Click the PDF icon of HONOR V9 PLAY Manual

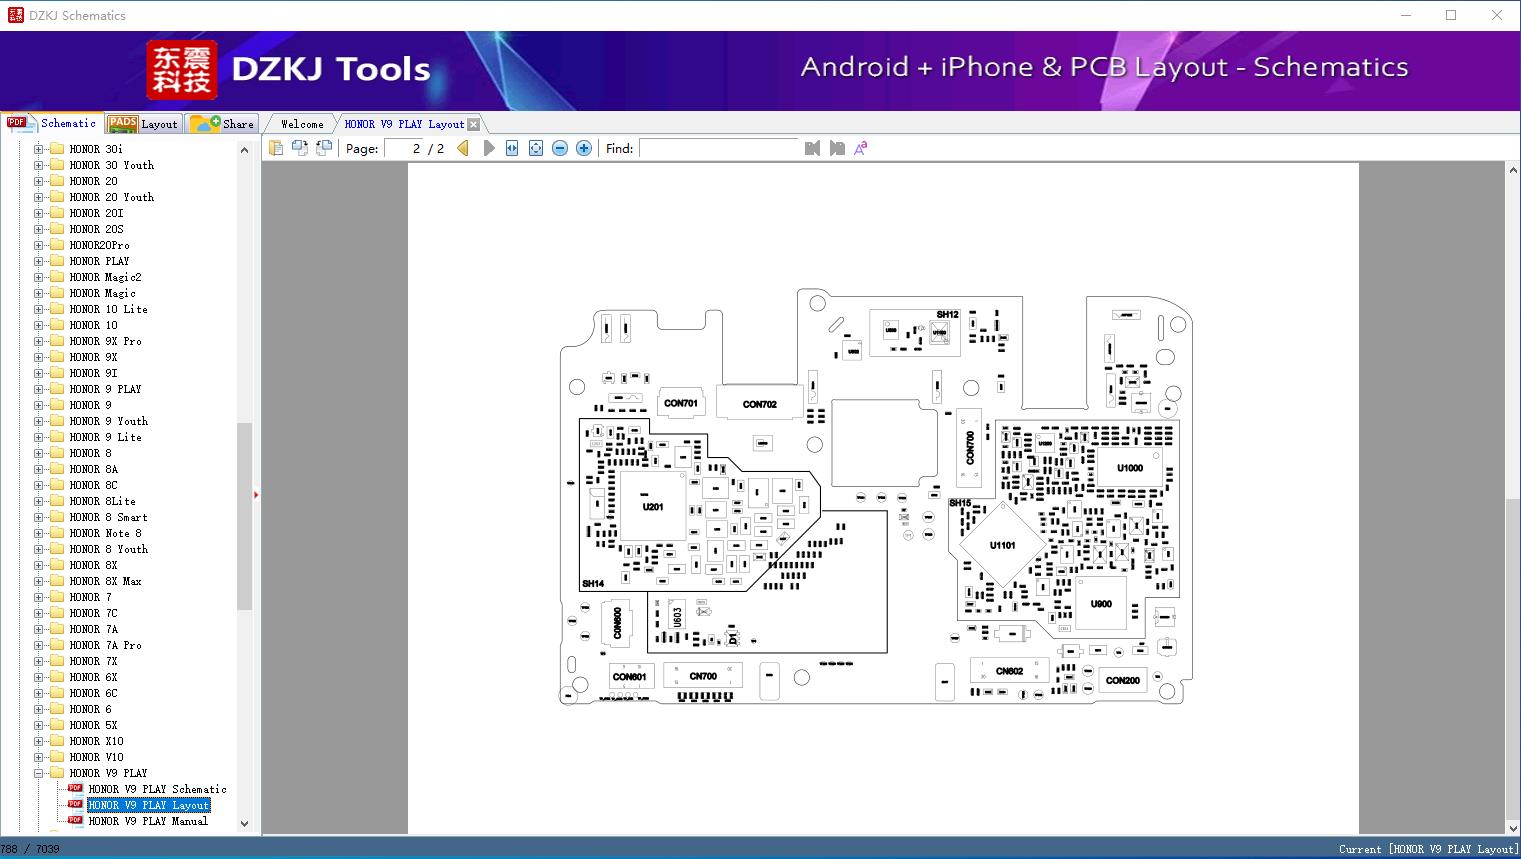coord(75,820)
